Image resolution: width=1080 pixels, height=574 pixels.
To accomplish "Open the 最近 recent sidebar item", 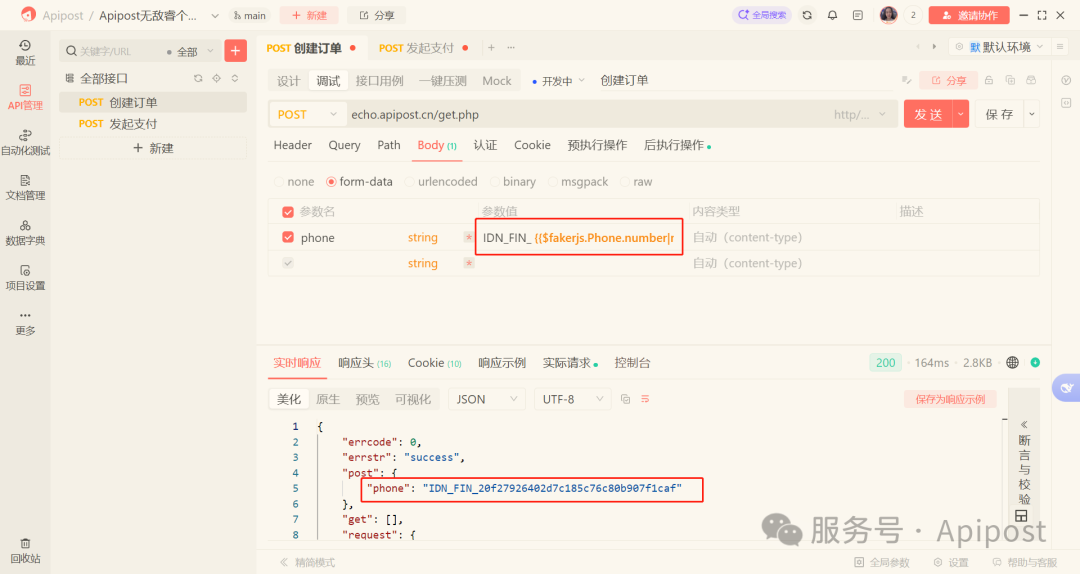I will pos(25,52).
